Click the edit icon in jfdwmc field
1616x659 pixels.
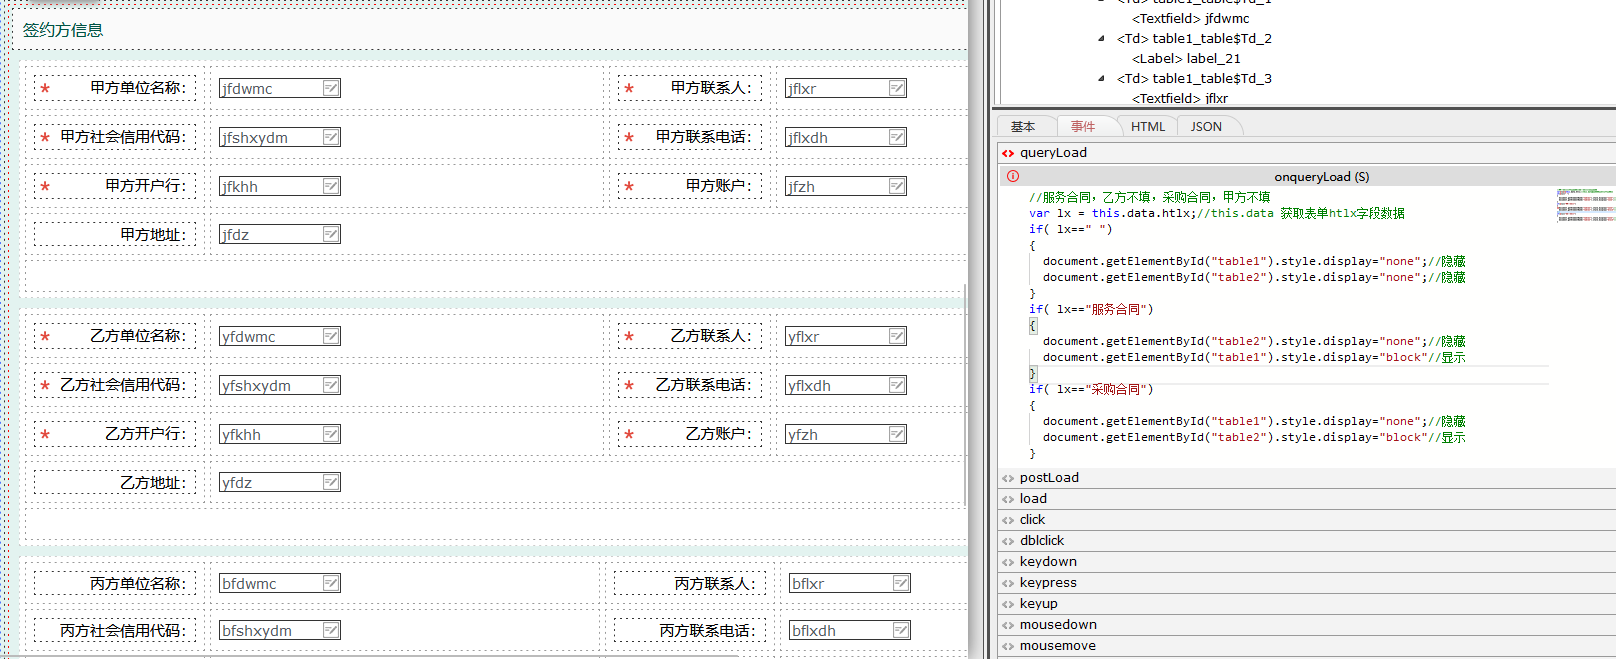tap(331, 88)
